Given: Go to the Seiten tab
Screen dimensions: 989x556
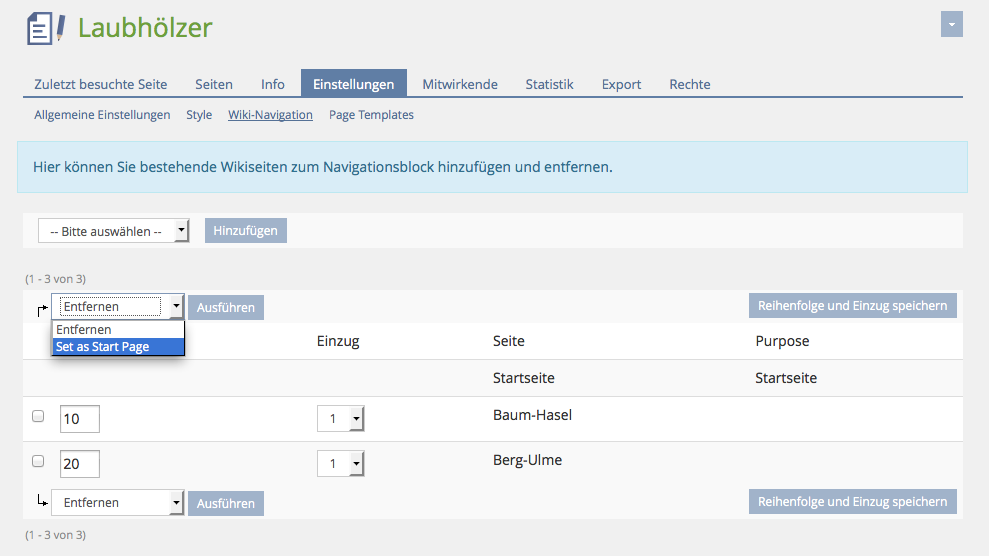Looking at the screenshot, I should 214,84.
